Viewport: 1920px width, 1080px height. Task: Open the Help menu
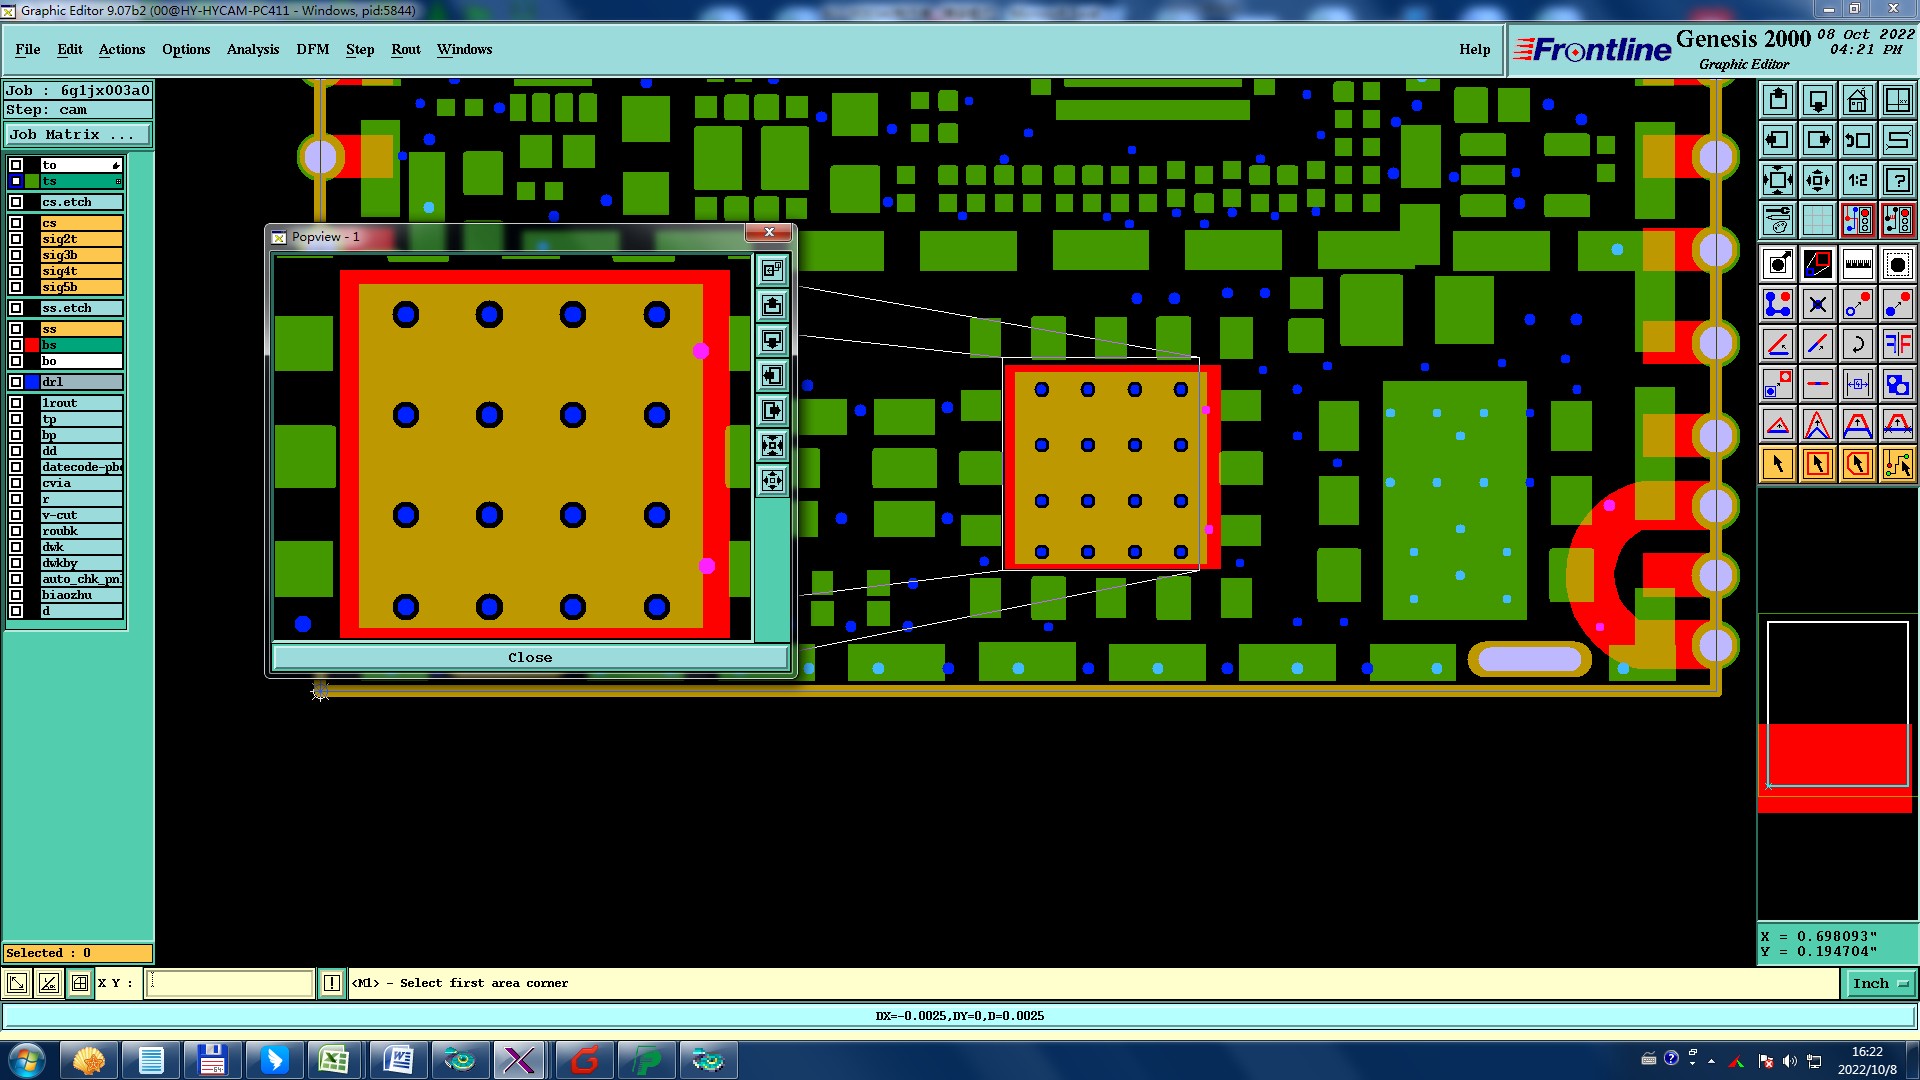tap(1475, 49)
